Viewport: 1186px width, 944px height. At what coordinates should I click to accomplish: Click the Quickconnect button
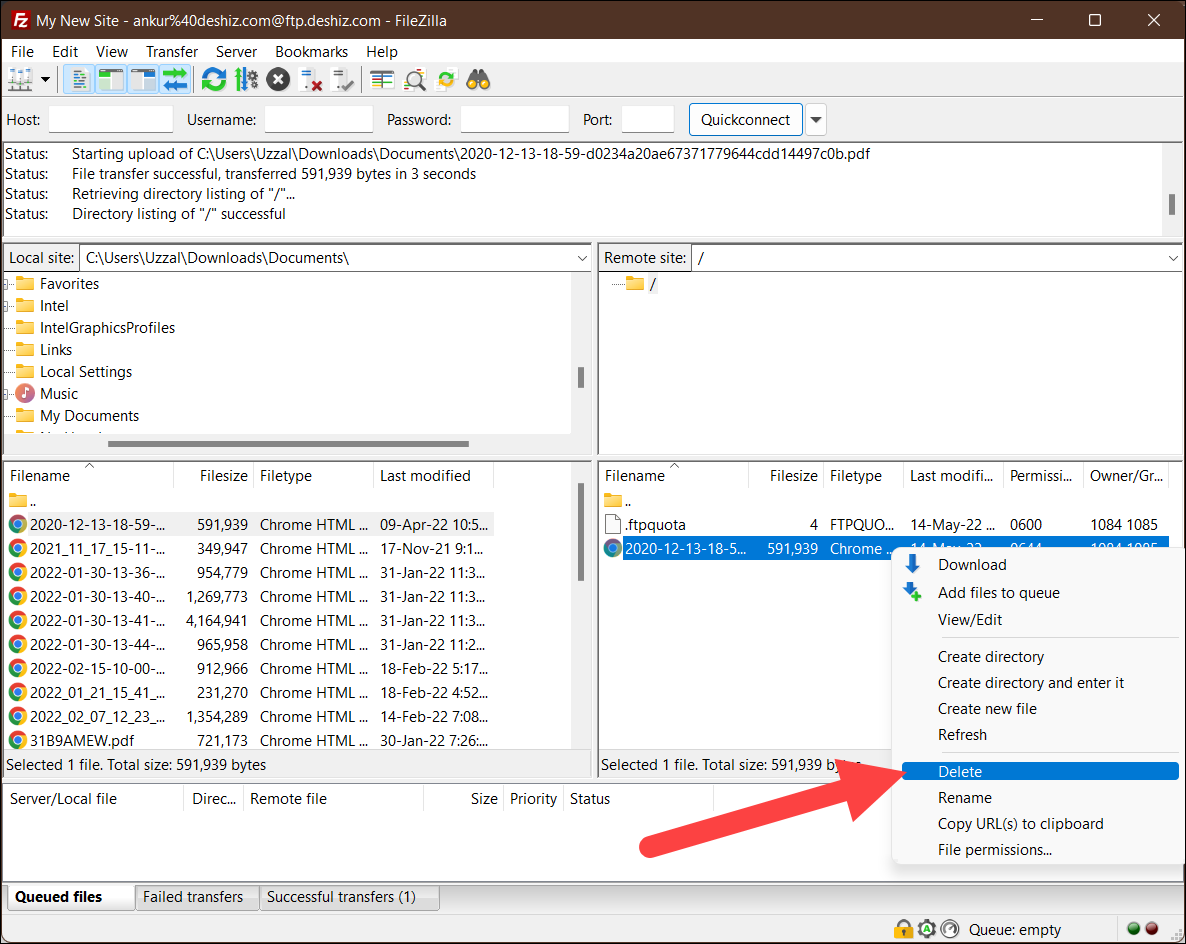[745, 120]
